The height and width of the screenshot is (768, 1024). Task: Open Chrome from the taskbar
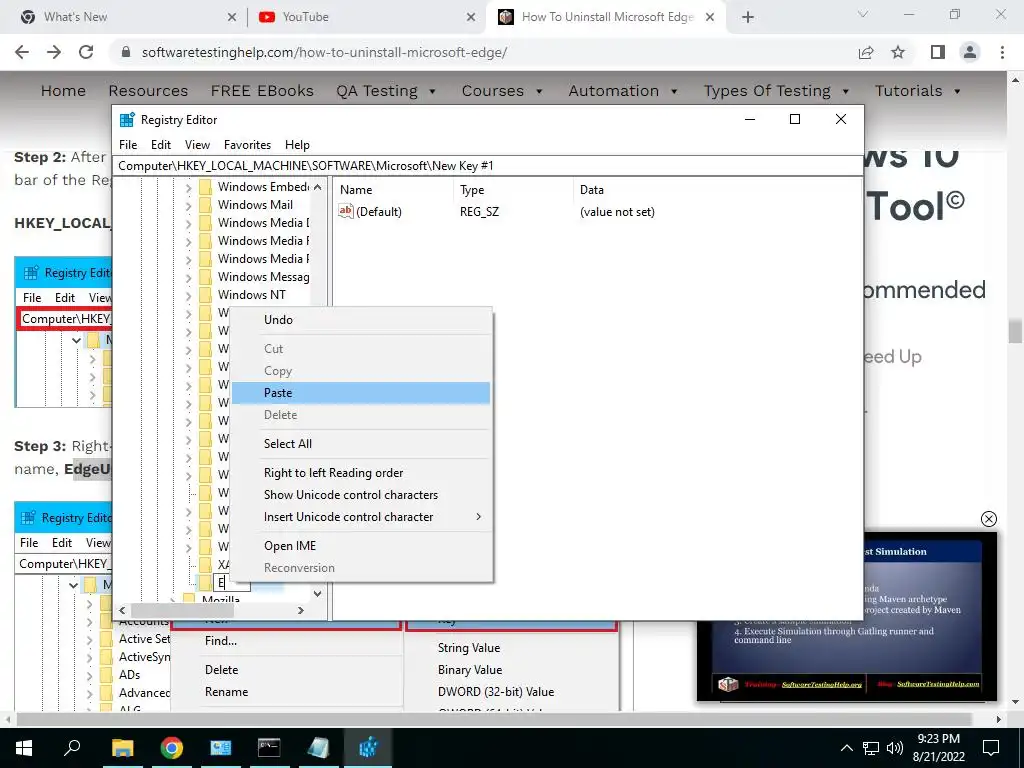[172, 748]
